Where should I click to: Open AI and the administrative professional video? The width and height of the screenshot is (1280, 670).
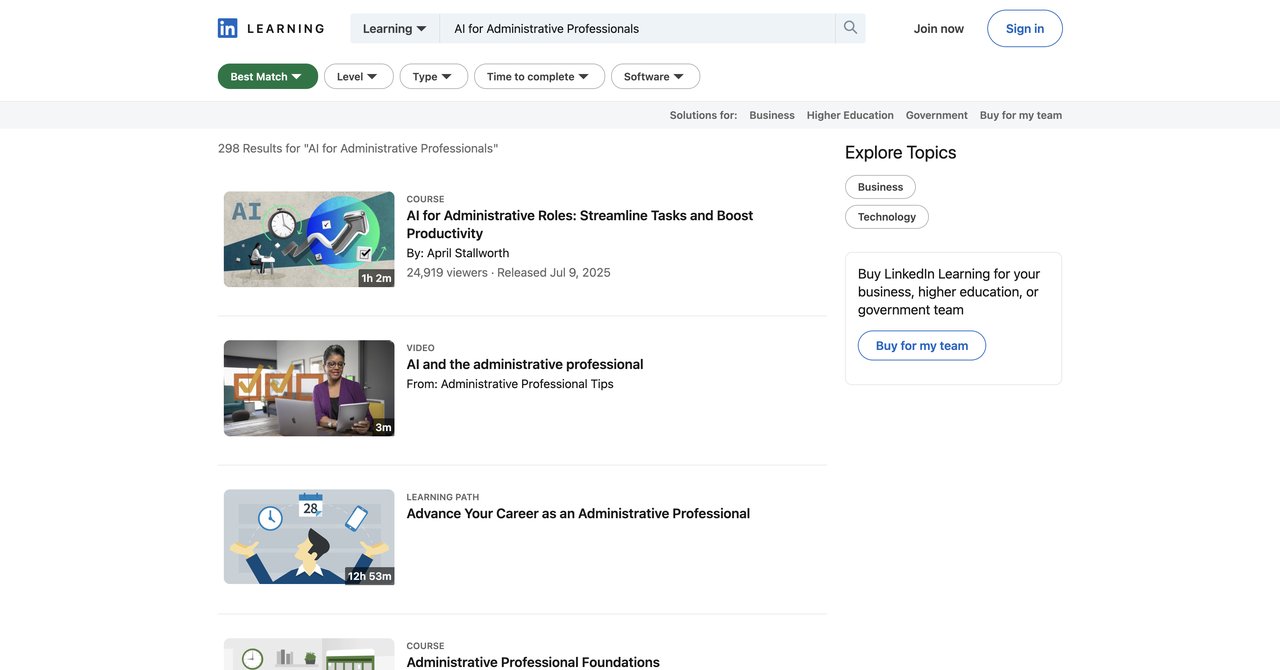[x=525, y=364]
